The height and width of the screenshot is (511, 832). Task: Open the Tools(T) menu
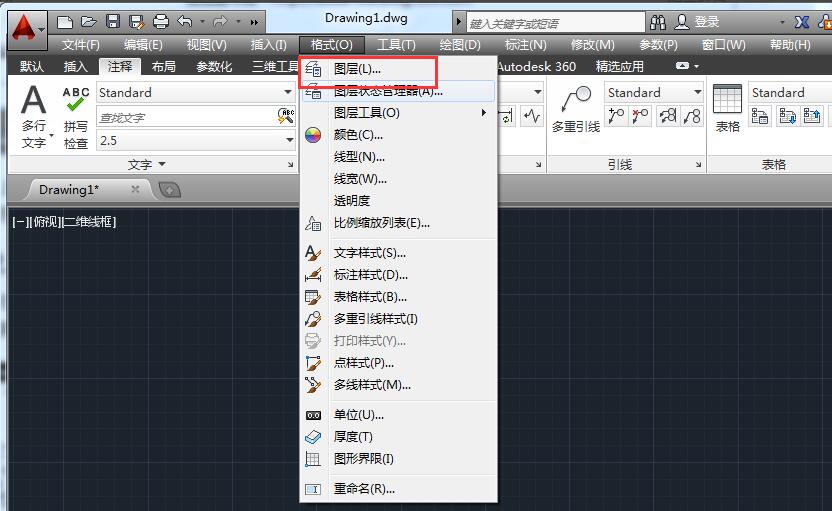(x=396, y=45)
